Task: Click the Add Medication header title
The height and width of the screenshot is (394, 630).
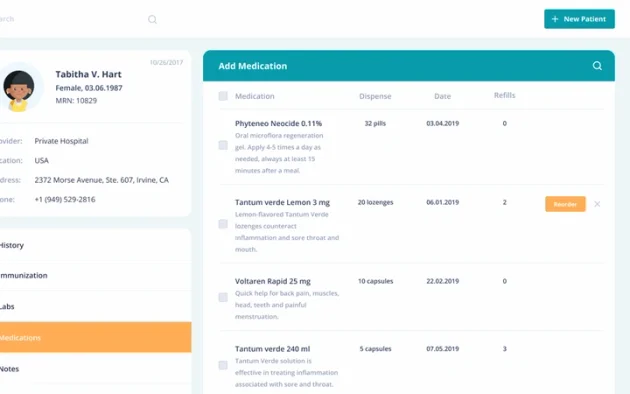Action: 253,66
